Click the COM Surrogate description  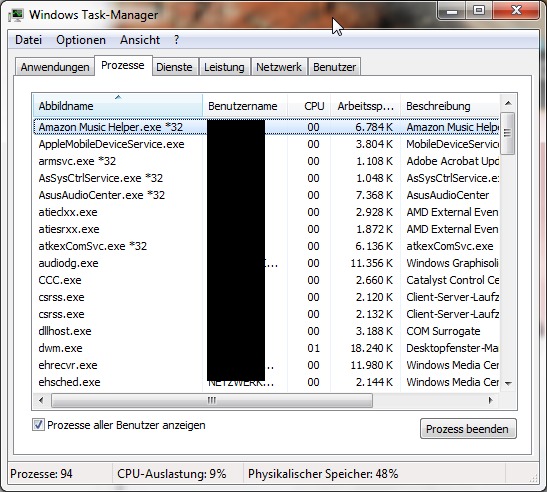(443, 331)
